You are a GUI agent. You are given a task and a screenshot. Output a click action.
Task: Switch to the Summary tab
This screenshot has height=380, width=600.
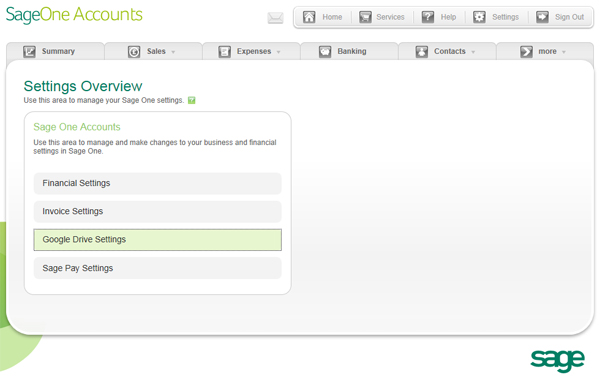(x=58, y=51)
